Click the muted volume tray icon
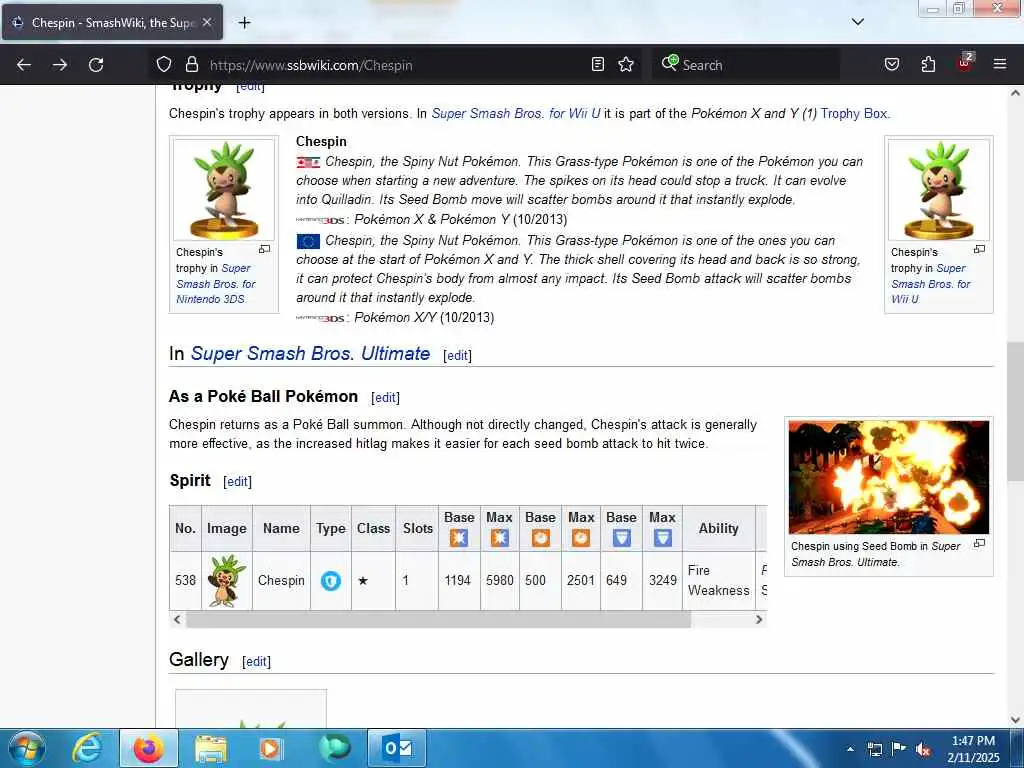This screenshot has height=768, width=1024. pyautogui.click(x=923, y=750)
